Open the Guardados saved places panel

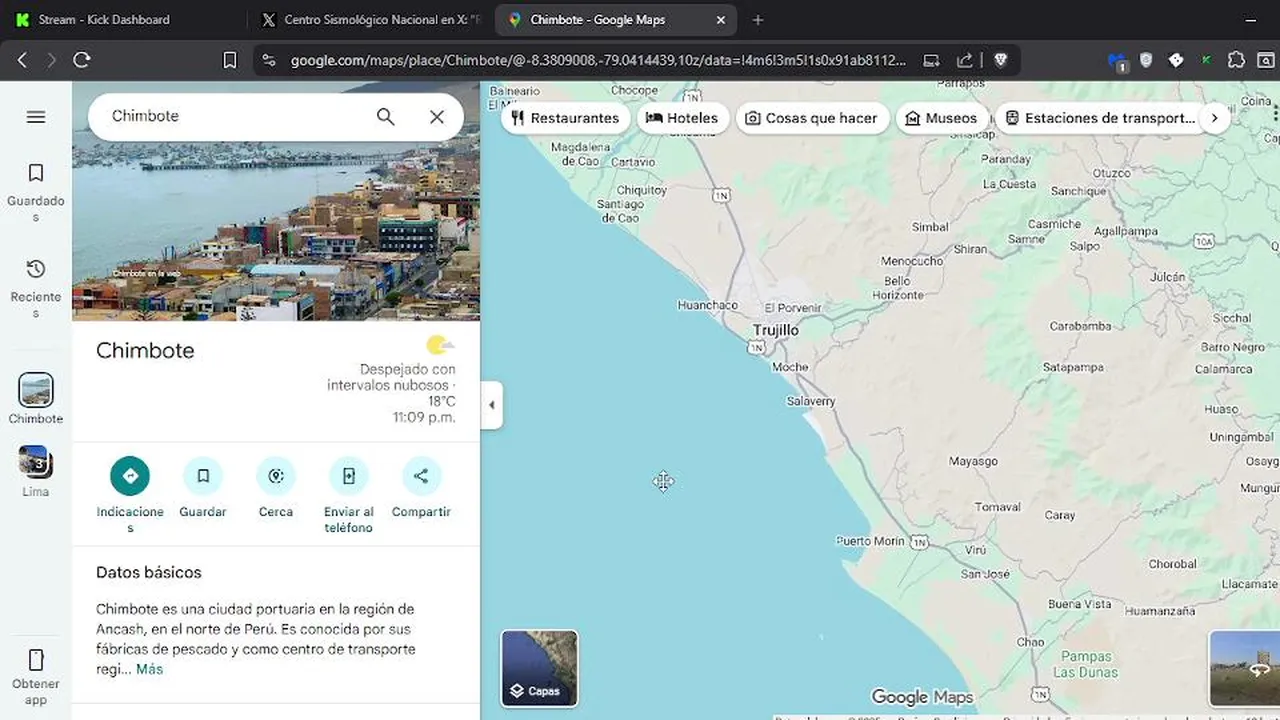(x=36, y=192)
